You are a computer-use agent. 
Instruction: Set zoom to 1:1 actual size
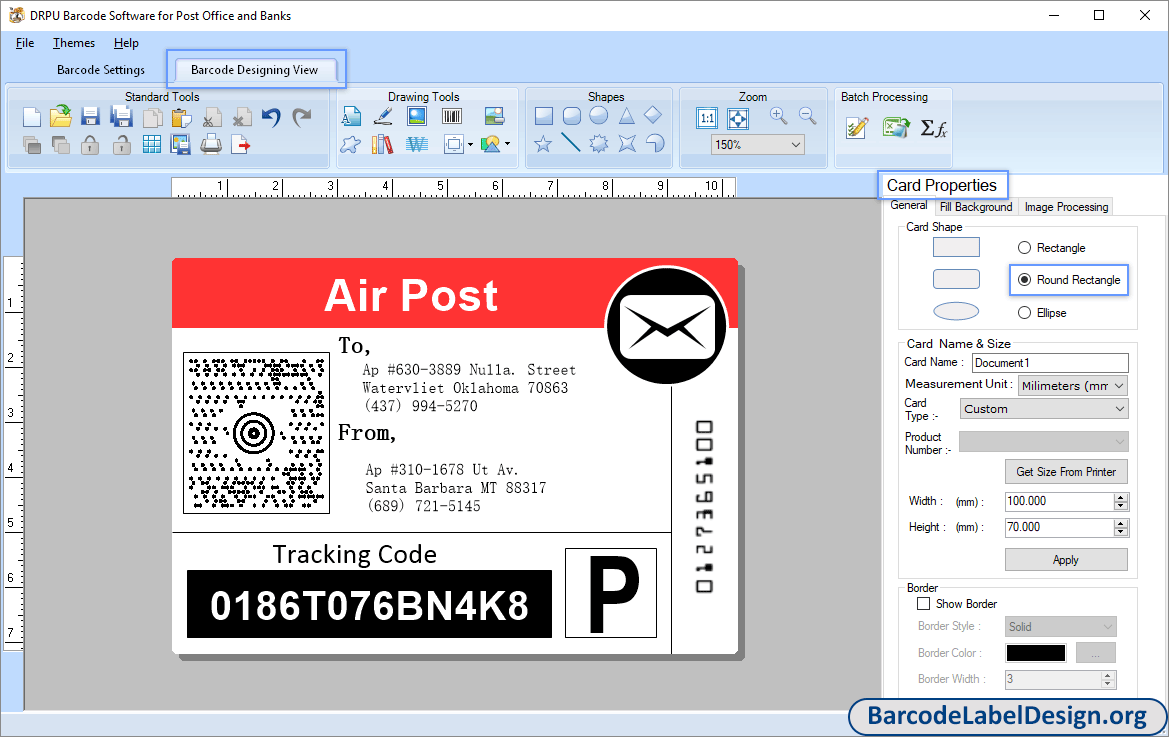click(707, 118)
